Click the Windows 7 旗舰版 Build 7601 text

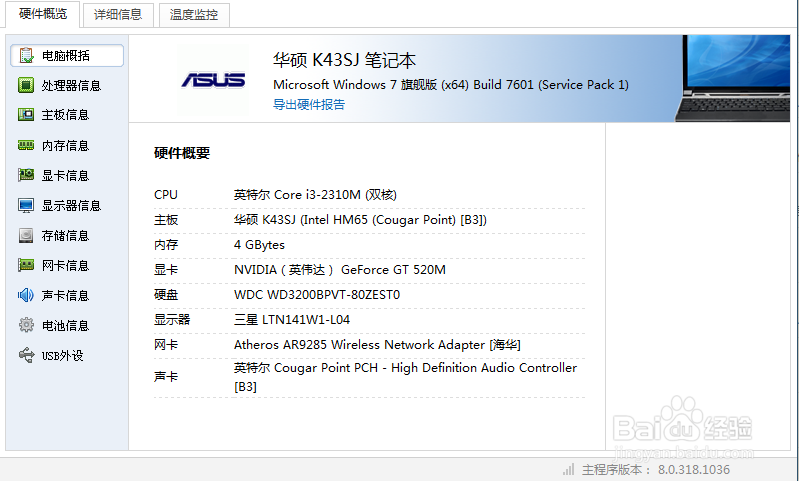pos(451,85)
